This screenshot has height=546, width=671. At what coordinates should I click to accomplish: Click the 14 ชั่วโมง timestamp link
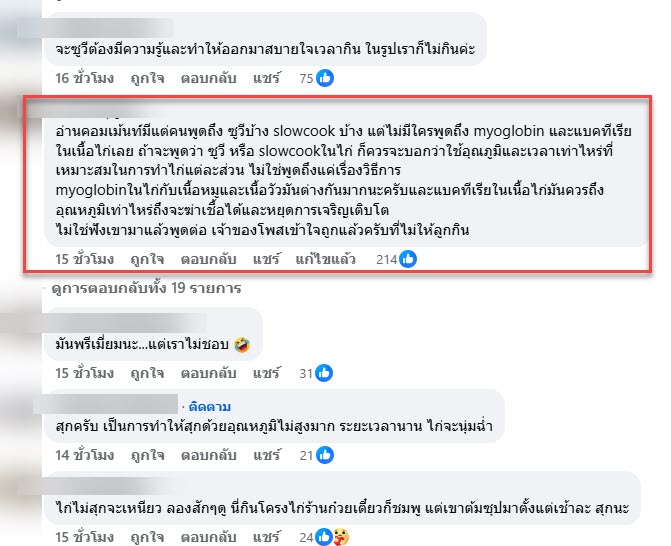84,455
